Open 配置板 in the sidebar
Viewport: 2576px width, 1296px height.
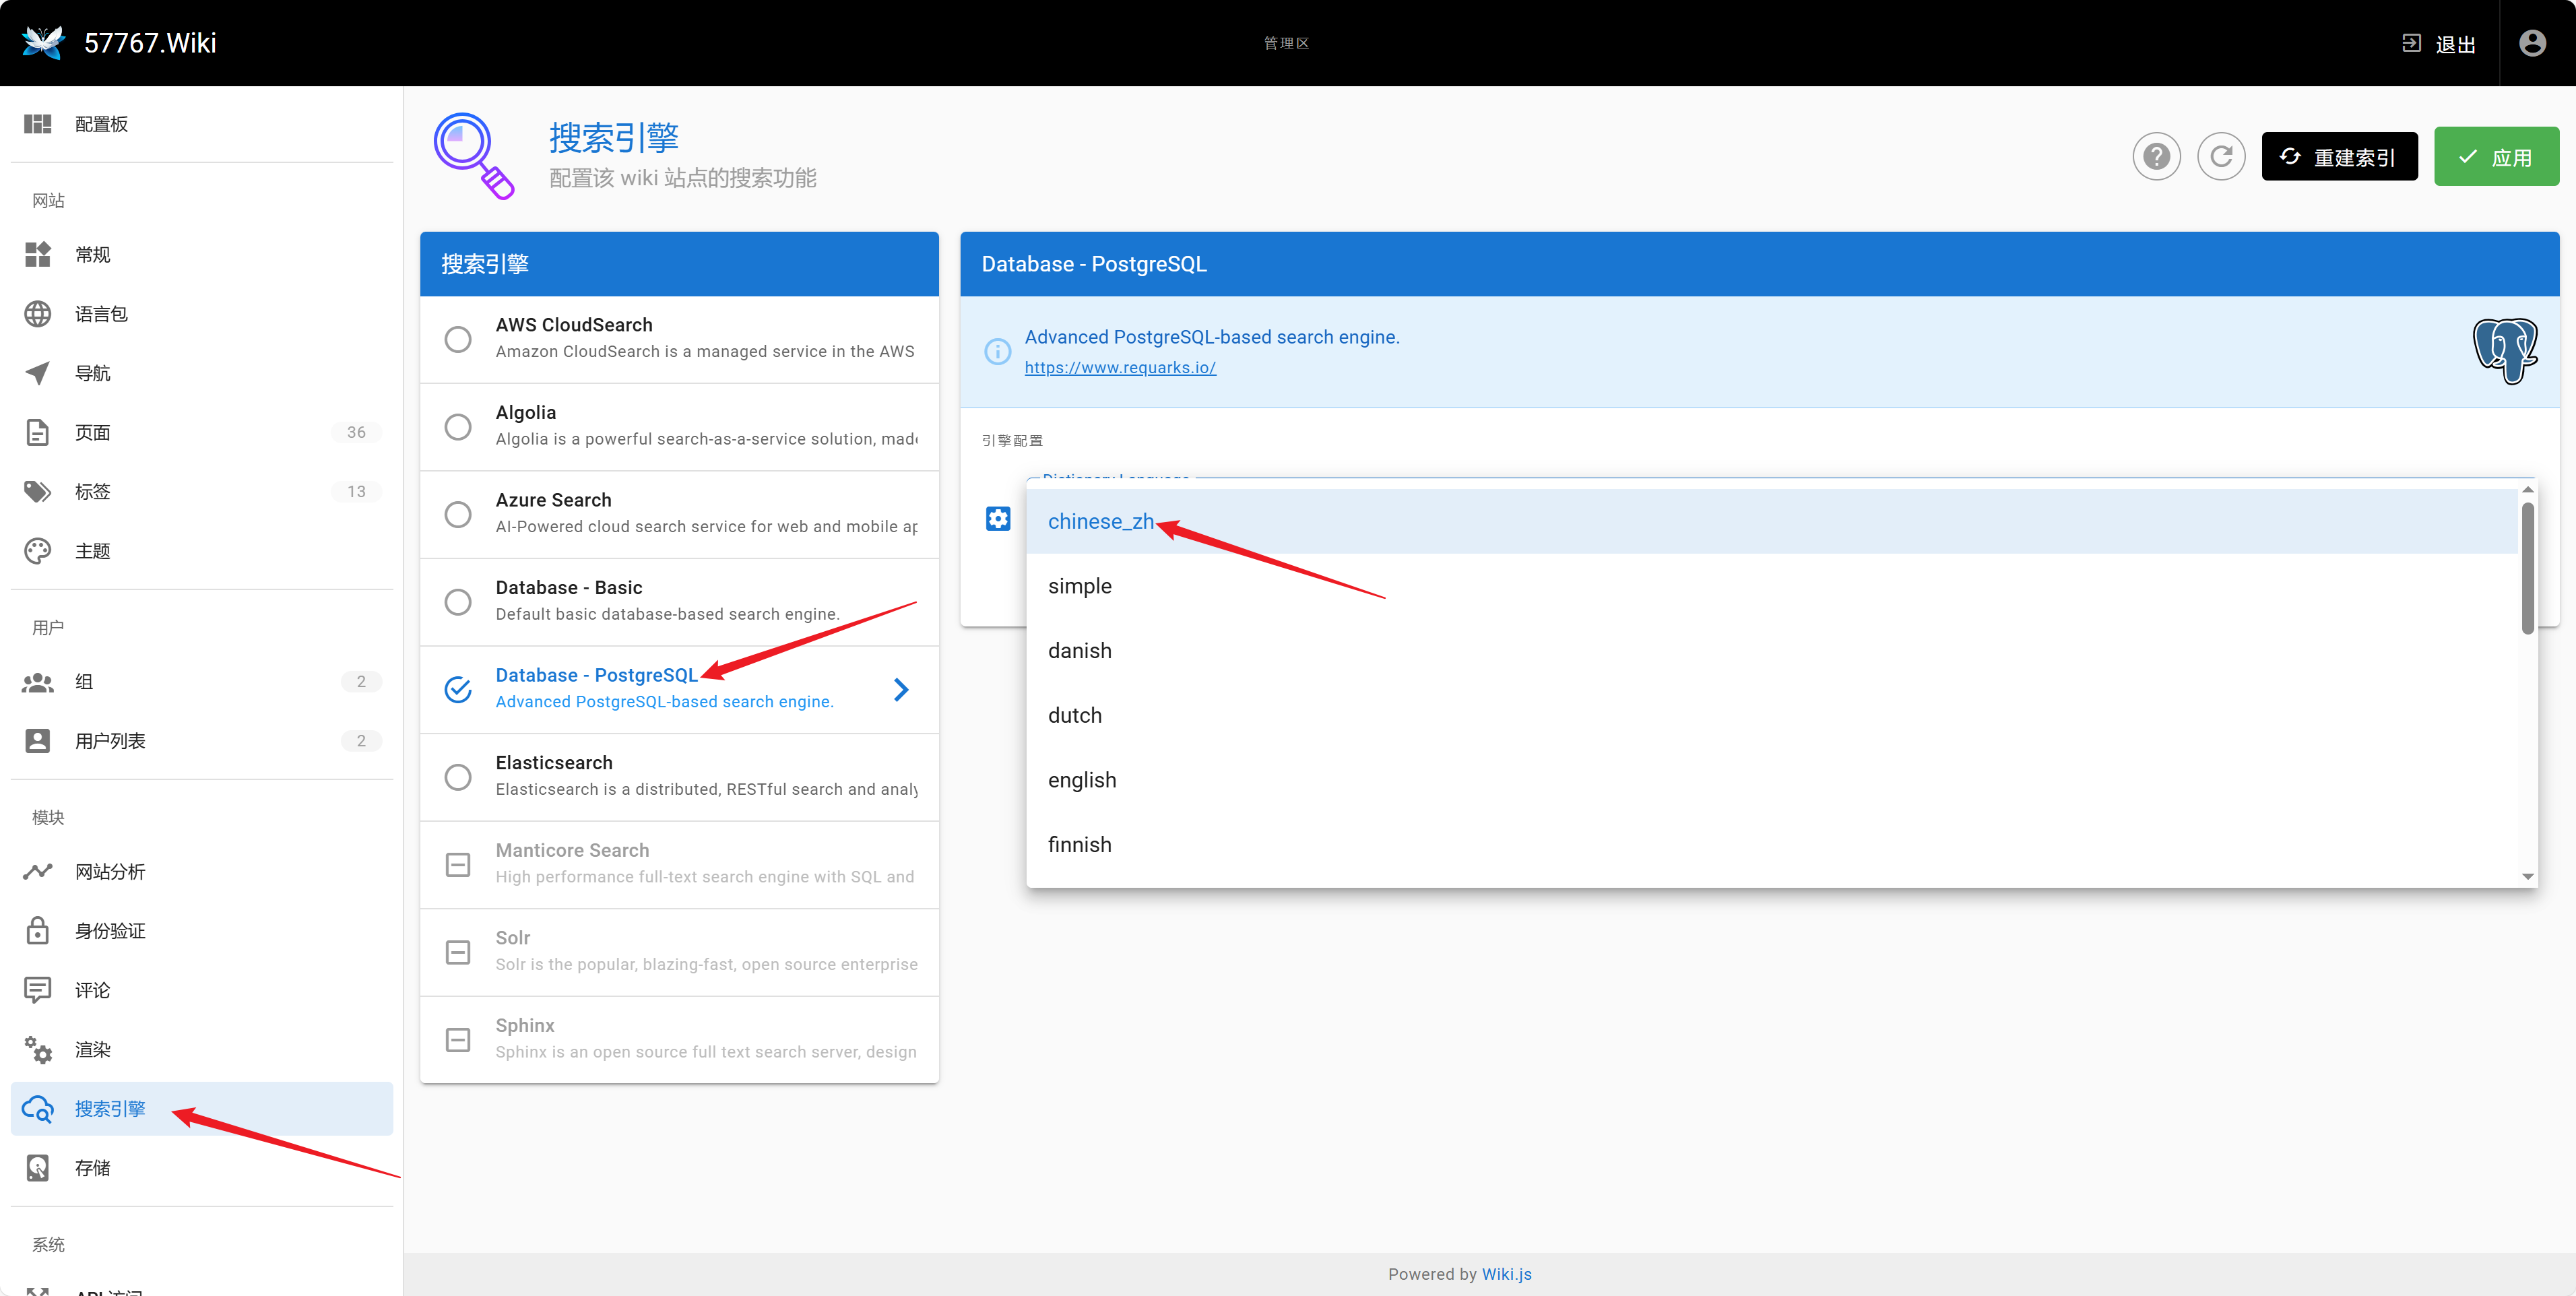202,124
